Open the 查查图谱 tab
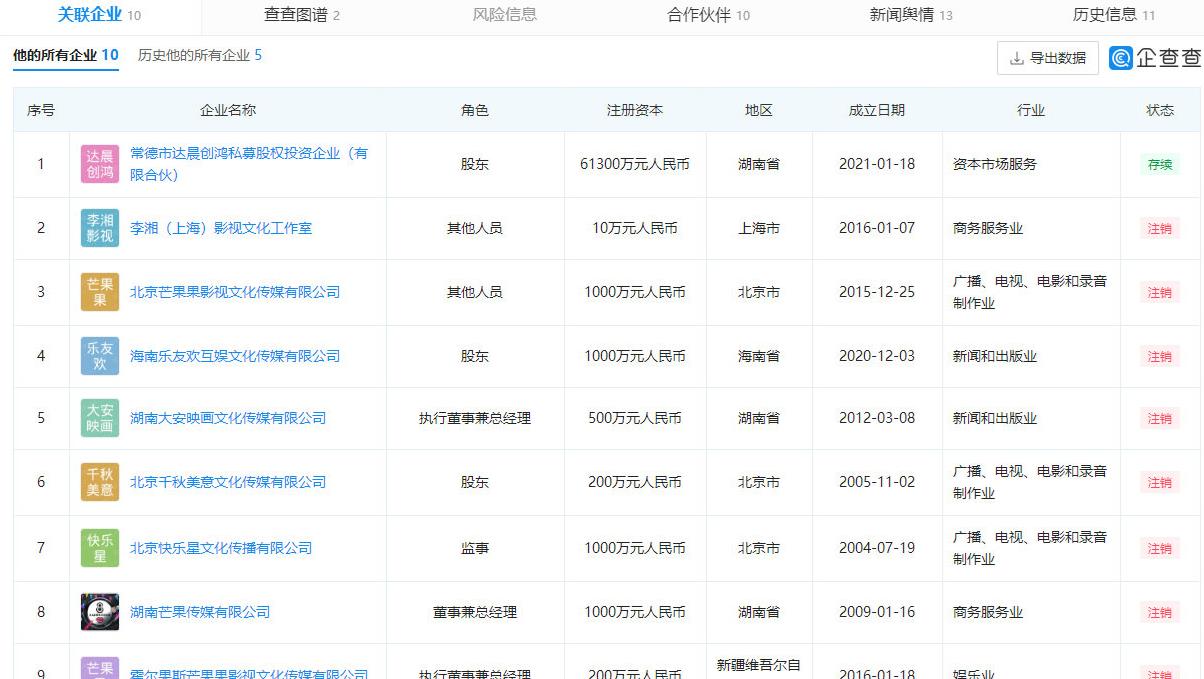This screenshot has width=1204, height=679. click(302, 15)
